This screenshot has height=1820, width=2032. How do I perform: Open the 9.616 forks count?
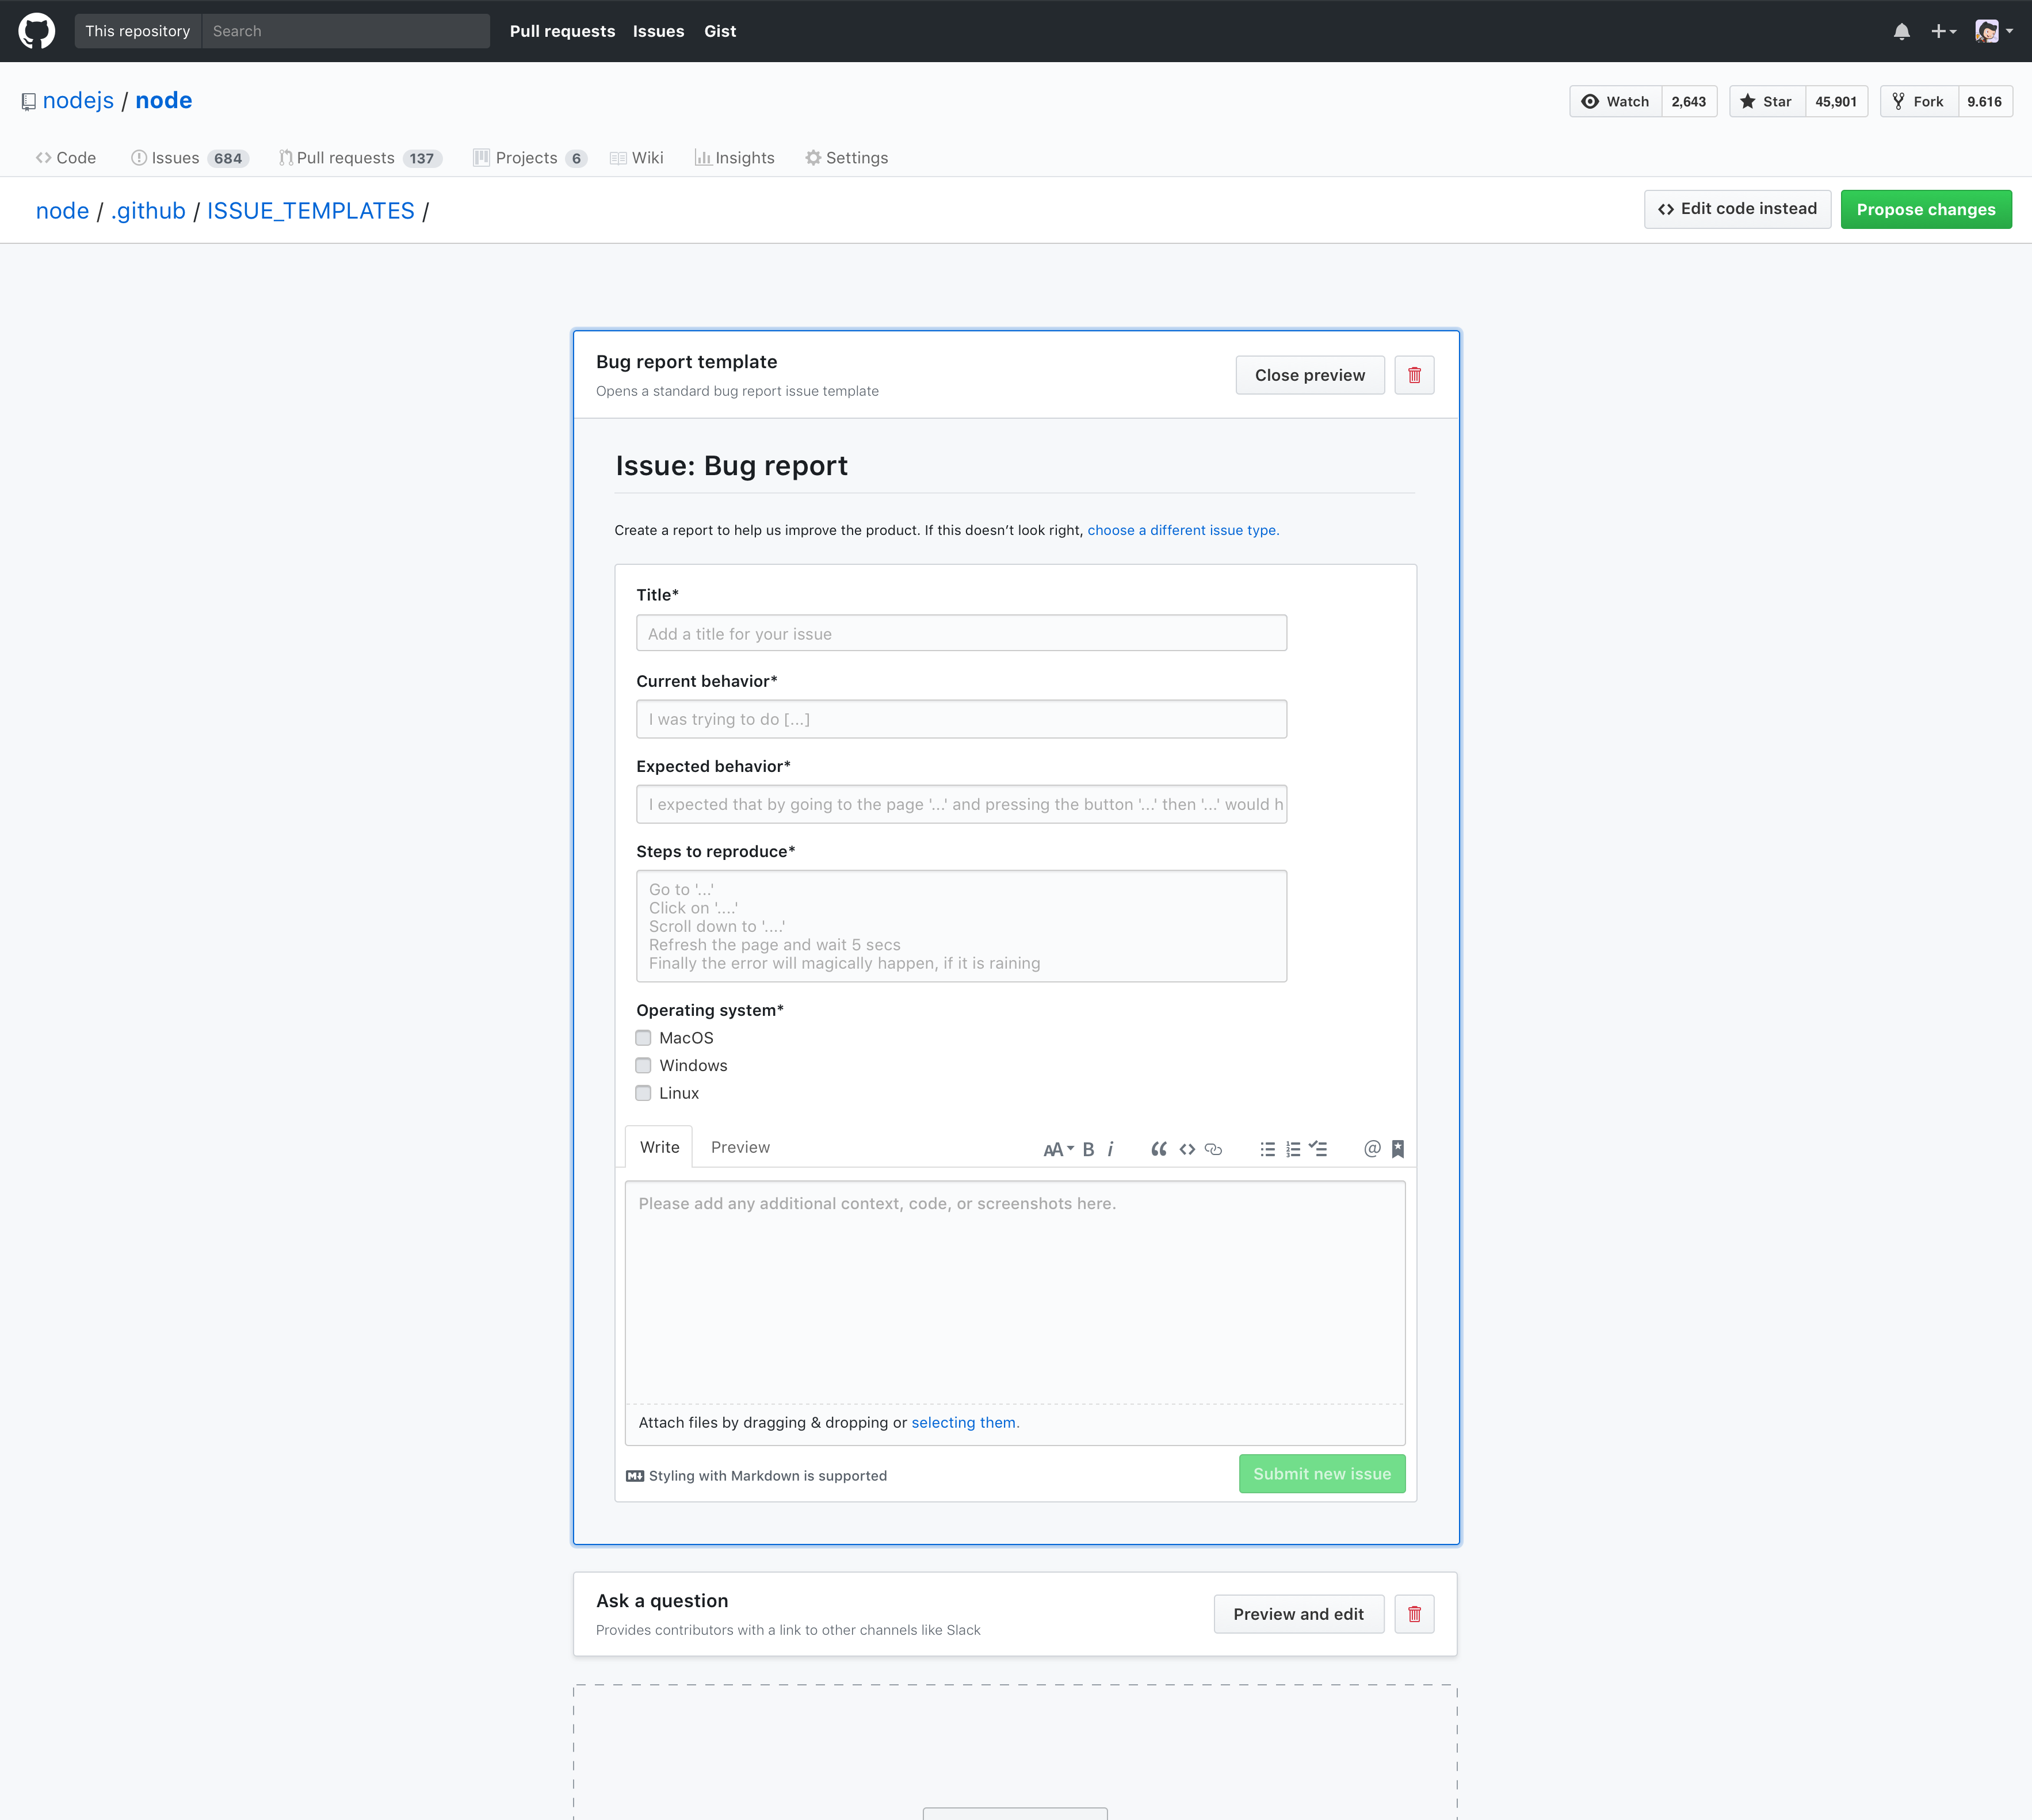coord(1985,101)
